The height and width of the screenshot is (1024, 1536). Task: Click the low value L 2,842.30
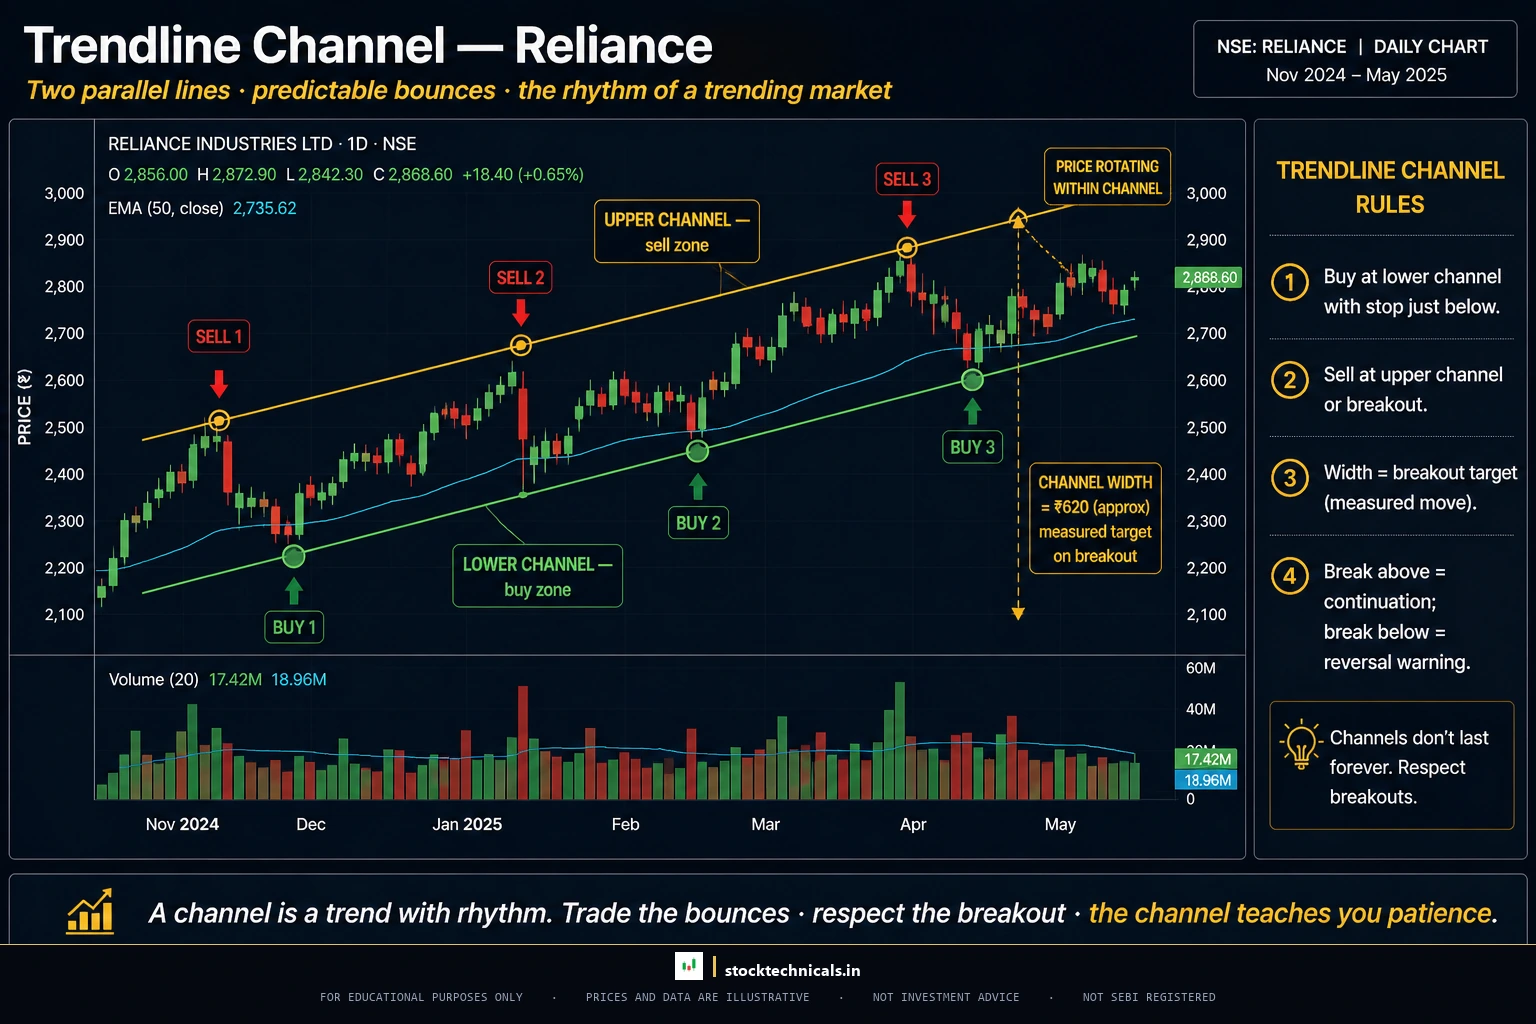325,174
